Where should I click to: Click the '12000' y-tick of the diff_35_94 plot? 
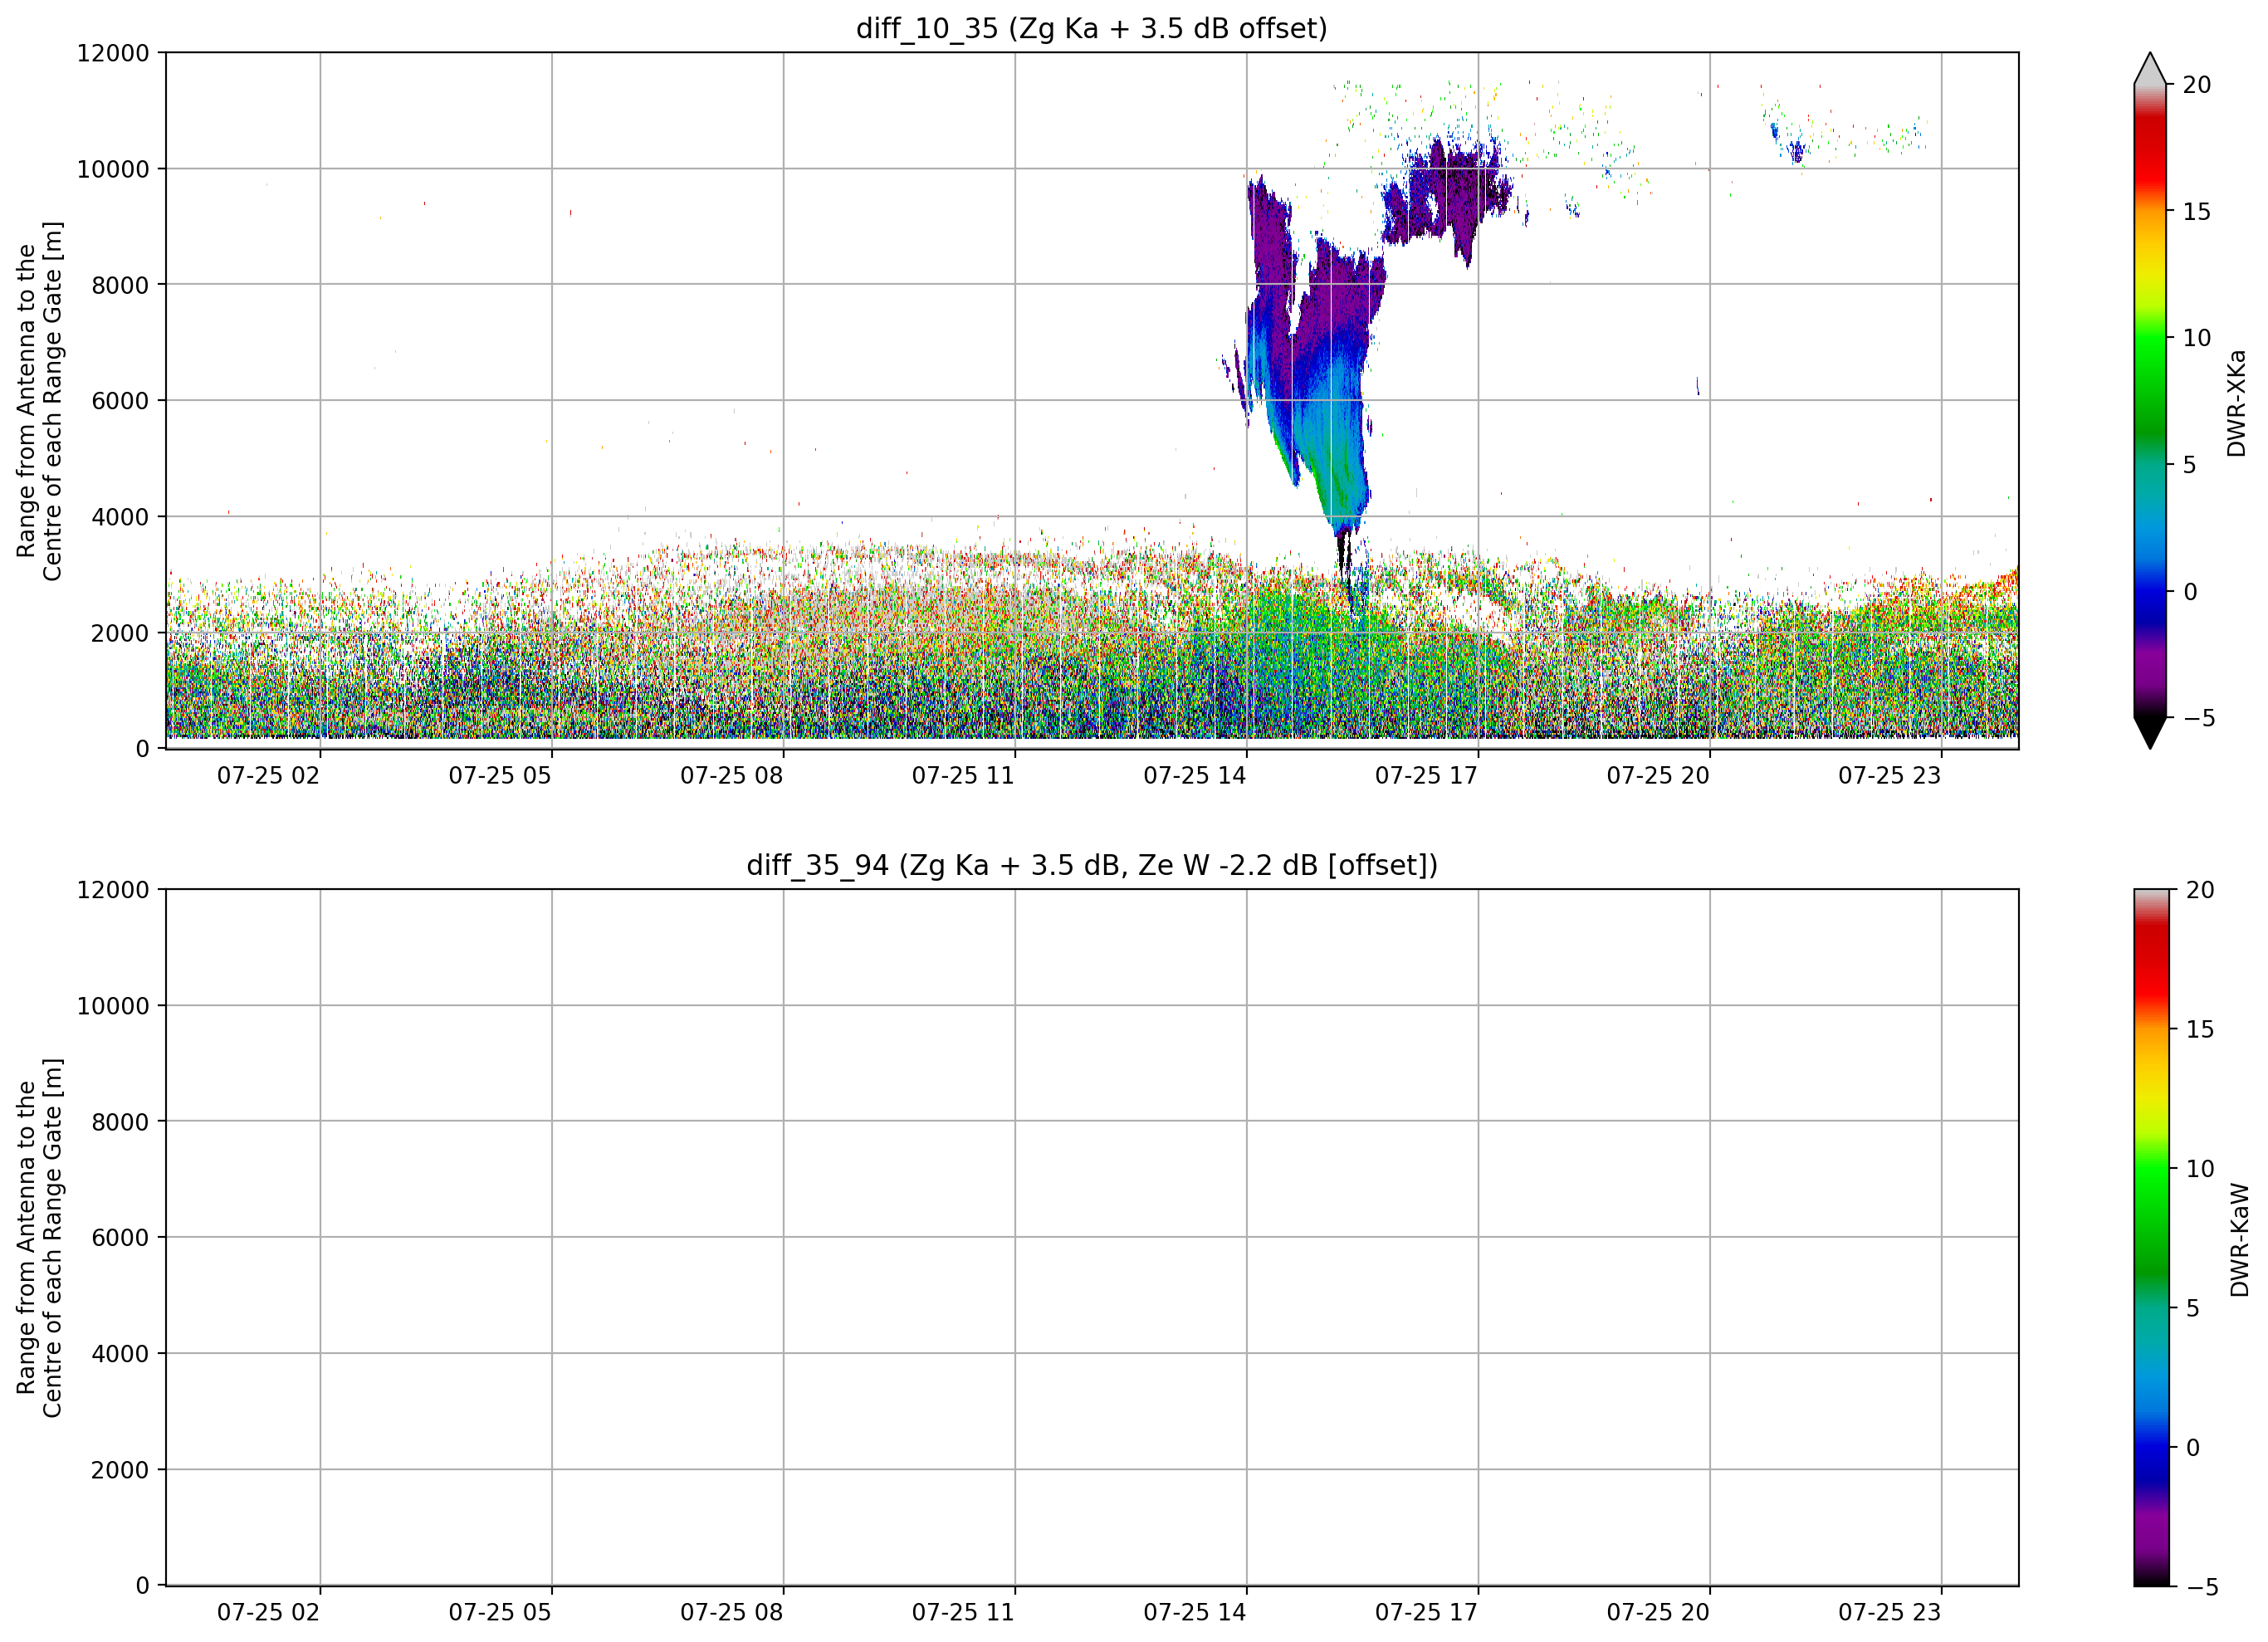(x=113, y=890)
